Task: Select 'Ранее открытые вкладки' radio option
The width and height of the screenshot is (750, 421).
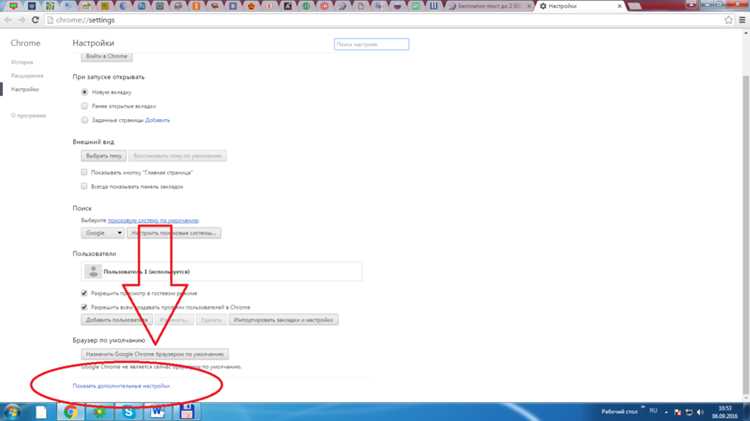Action: (85, 106)
